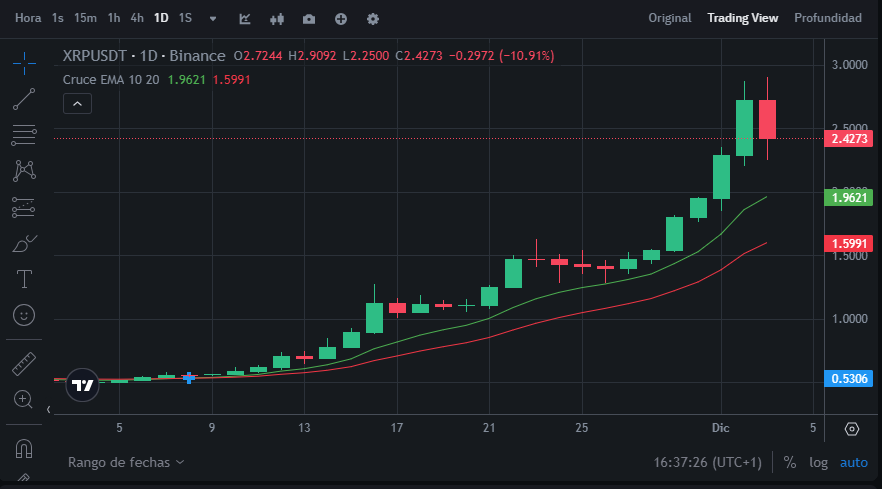The width and height of the screenshot is (882, 489).
Task: Click the 13 date label on time axis
Action: (x=304, y=428)
